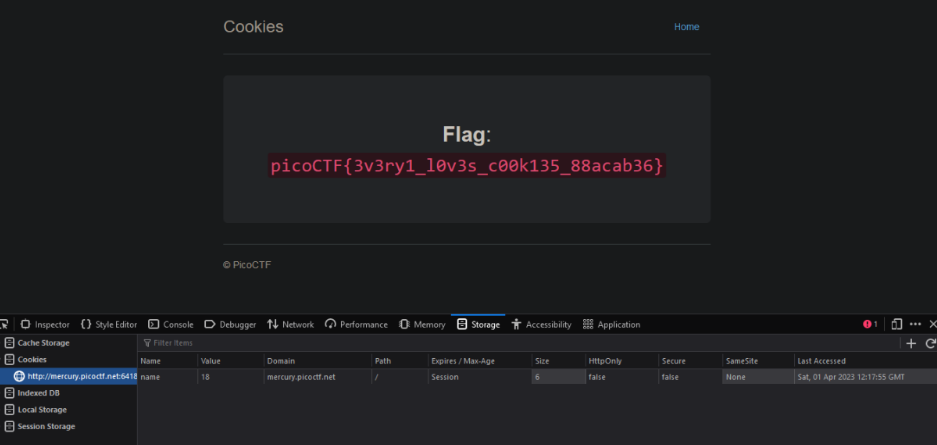Image resolution: width=937 pixels, height=445 pixels.
Task: Open the Accessibility panel tab
Action: coord(541,325)
